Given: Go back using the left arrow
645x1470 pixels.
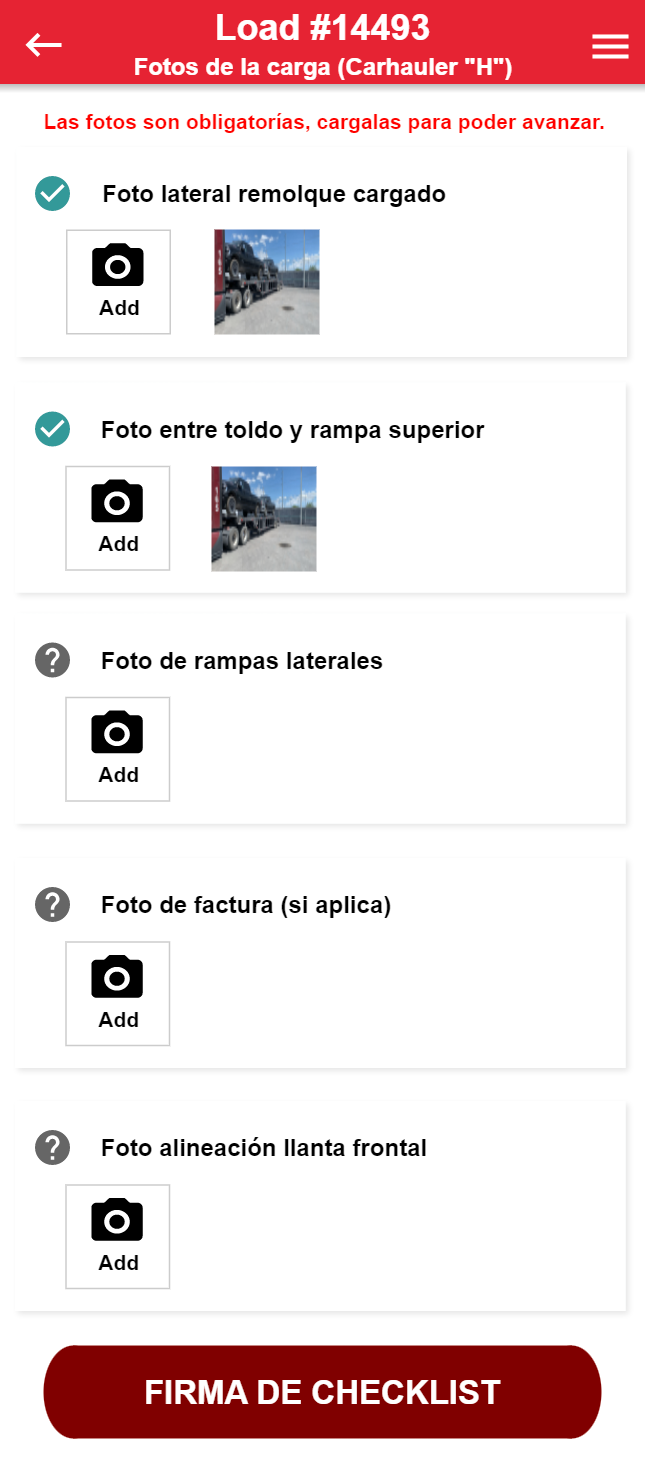Looking at the screenshot, I should click(44, 45).
